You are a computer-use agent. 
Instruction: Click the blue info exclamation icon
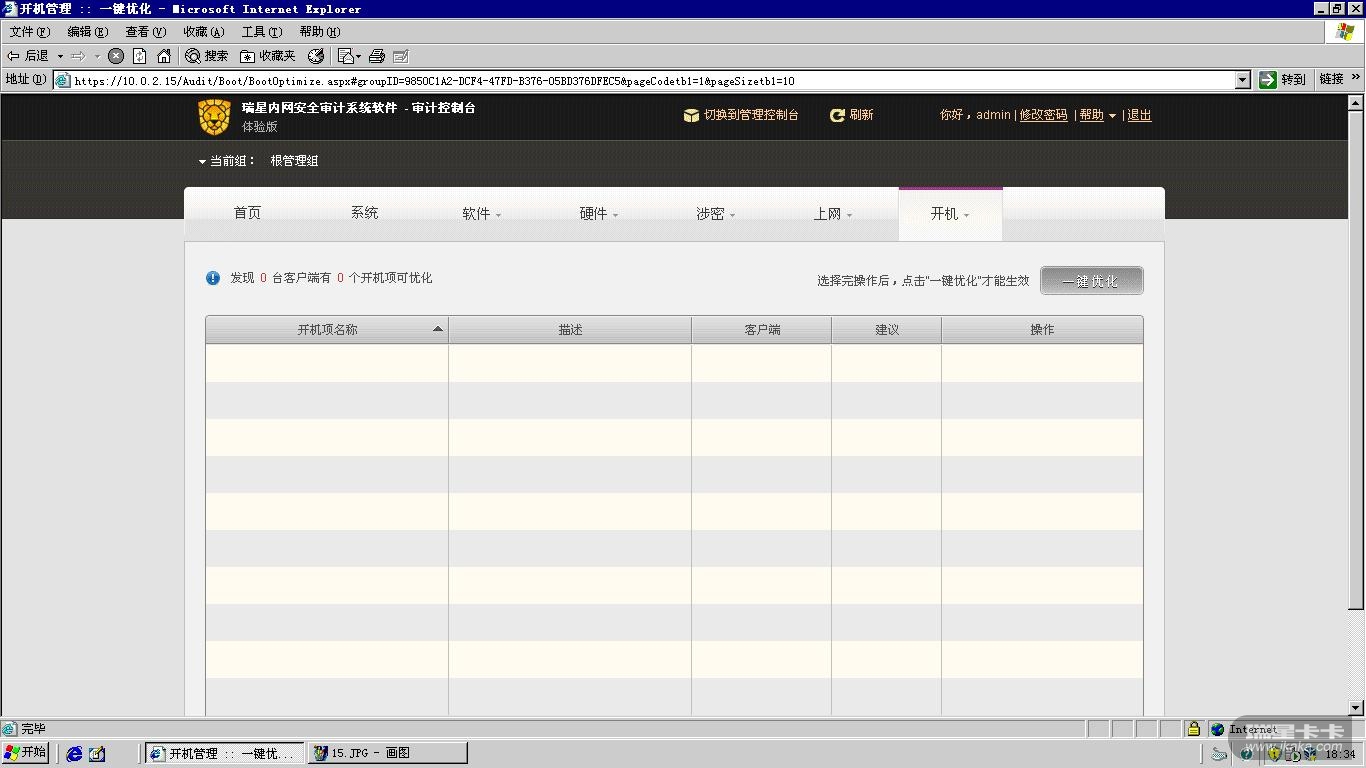click(x=213, y=278)
